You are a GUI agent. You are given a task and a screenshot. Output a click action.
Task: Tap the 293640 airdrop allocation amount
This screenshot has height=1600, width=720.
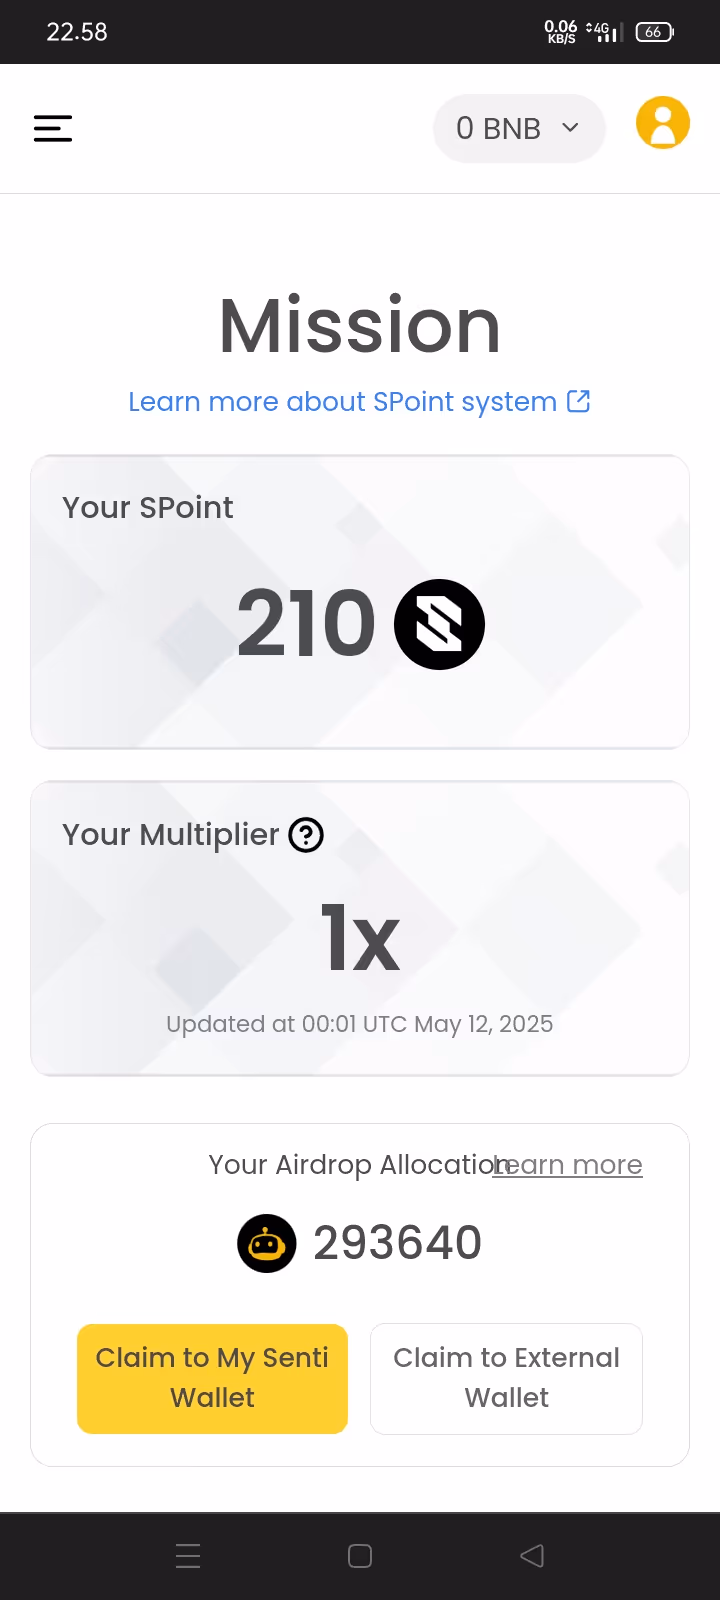click(397, 1243)
